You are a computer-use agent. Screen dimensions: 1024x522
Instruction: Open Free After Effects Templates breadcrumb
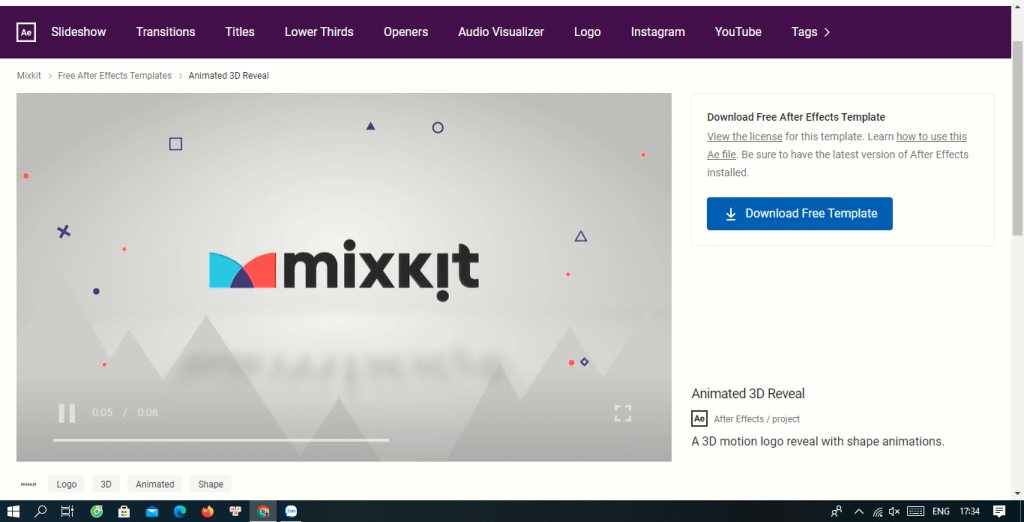pos(115,76)
